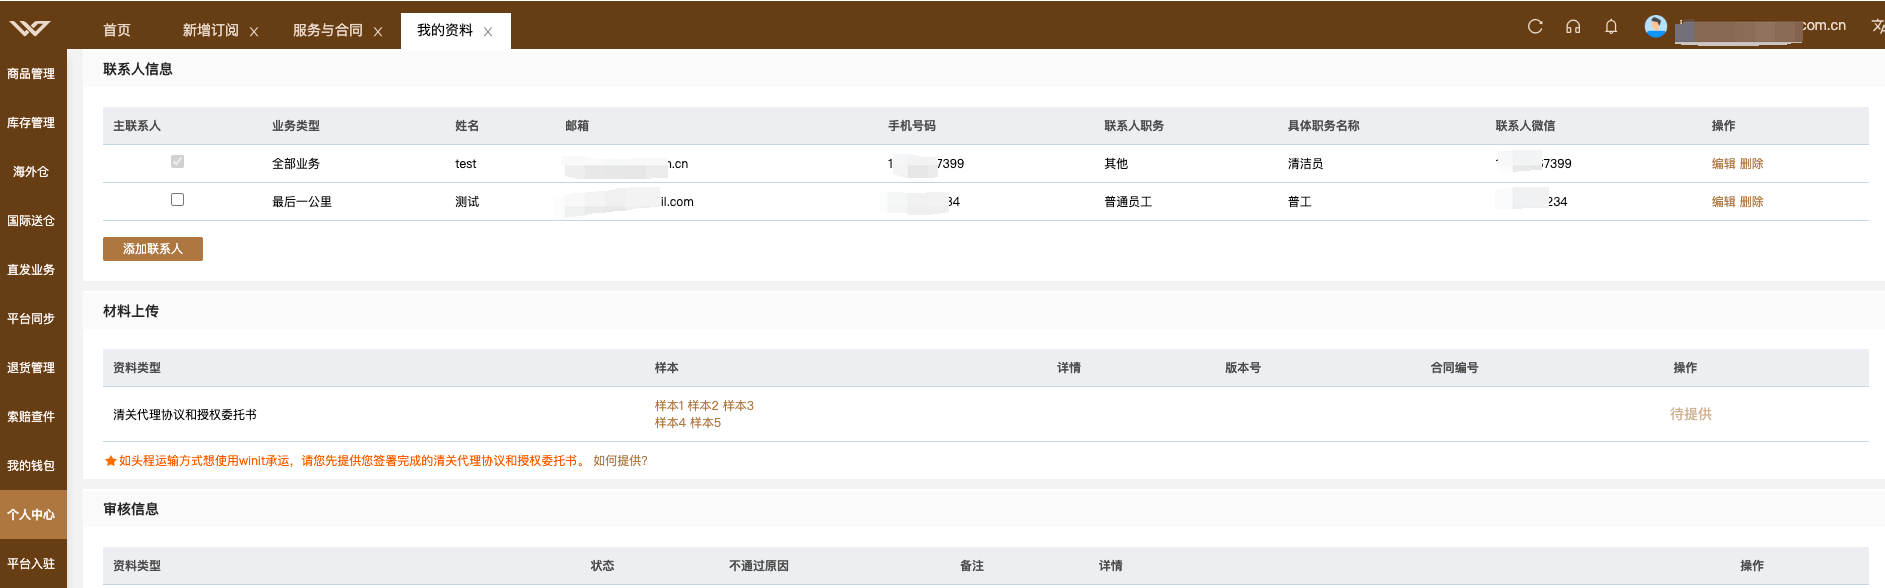The height and width of the screenshot is (588, 1885).
Task: Open 退货管理 in the sidebar
Action: 31,368
